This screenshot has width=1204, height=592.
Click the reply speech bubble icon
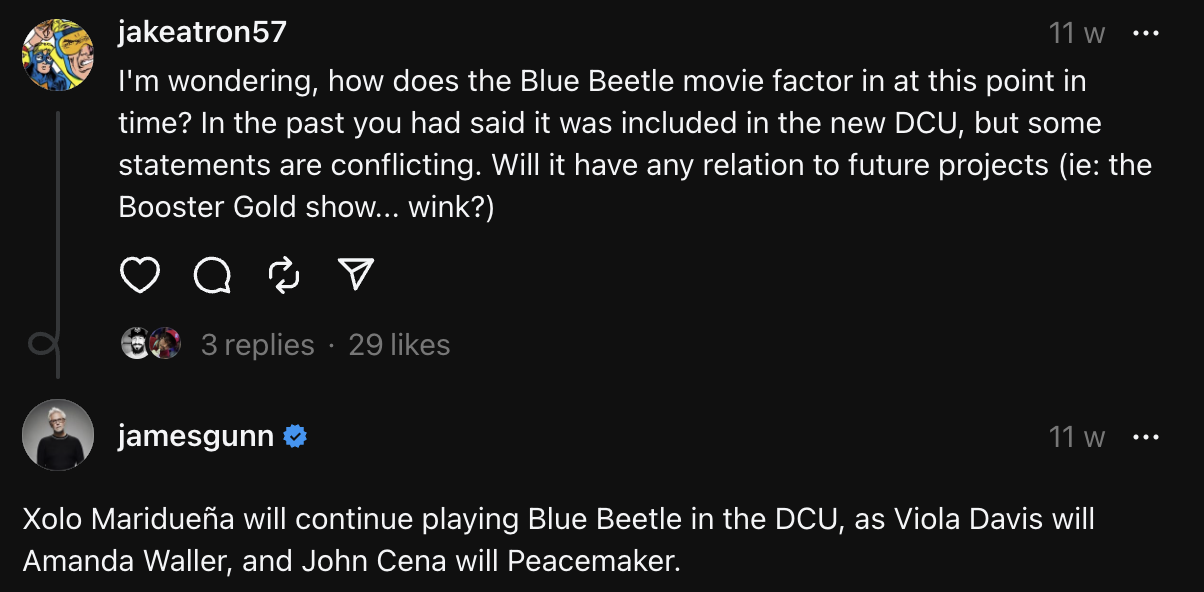[x=212, y=275]
